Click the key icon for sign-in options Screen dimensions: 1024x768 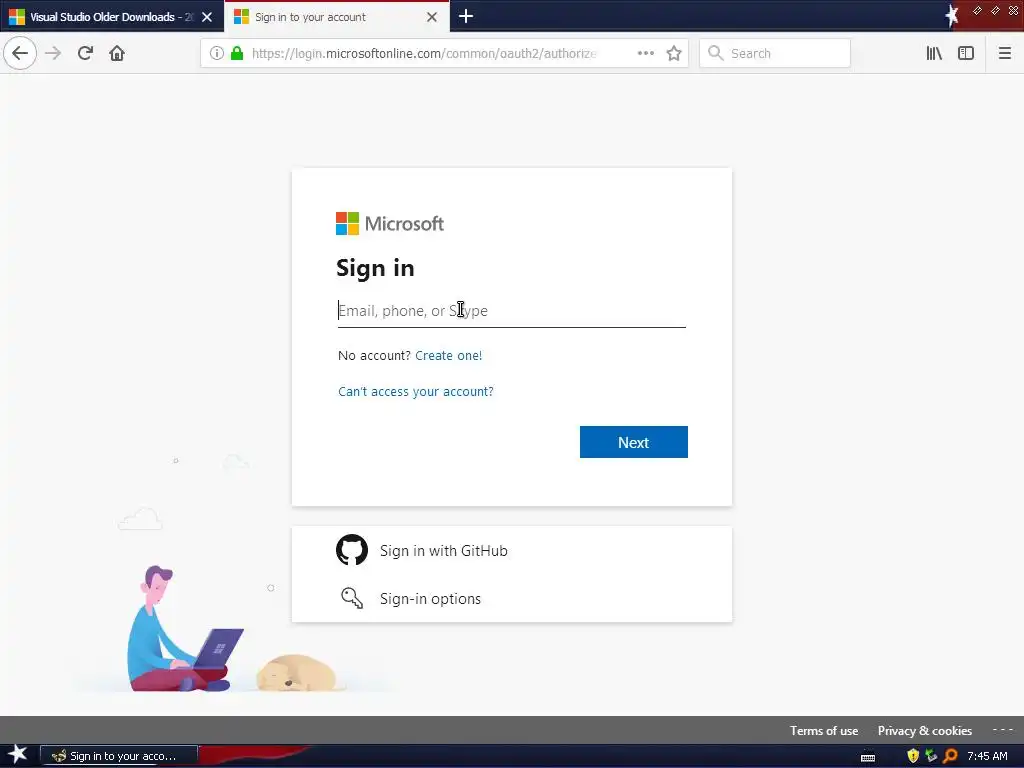[x=352, y=598]
